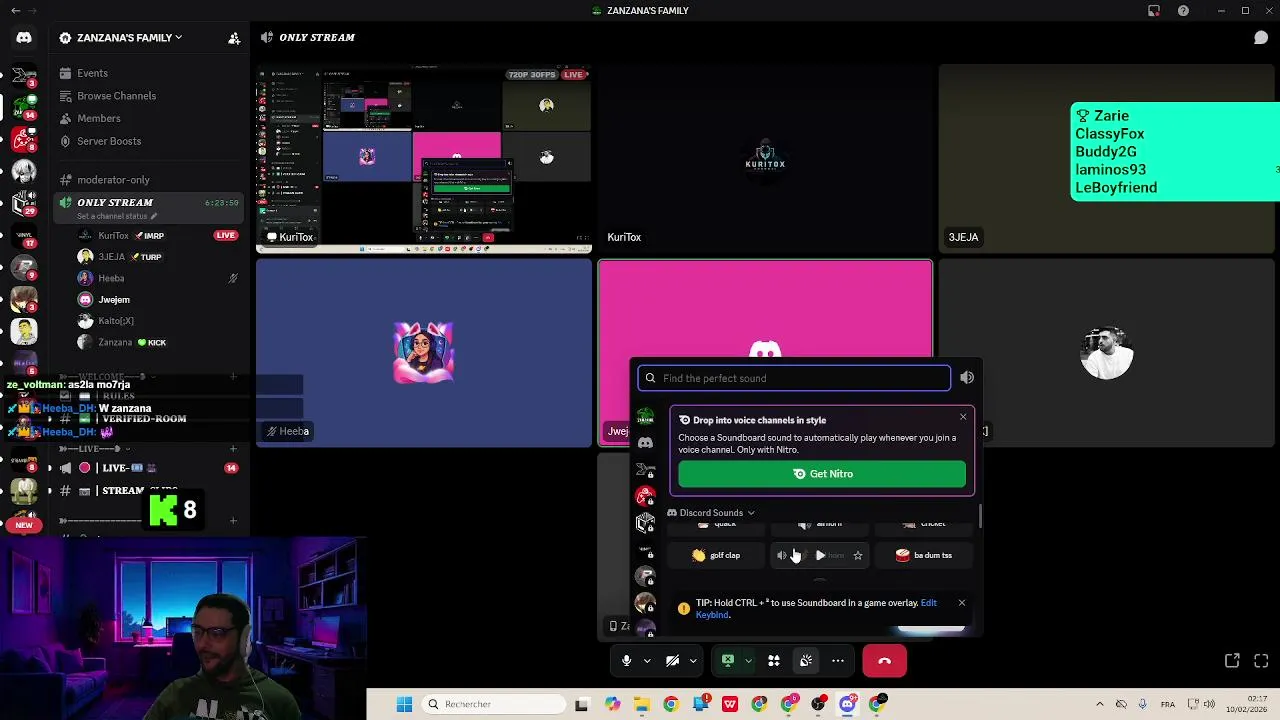Open Browse Channels
The height and width of the screenshot is (720, 1280).
116,96
